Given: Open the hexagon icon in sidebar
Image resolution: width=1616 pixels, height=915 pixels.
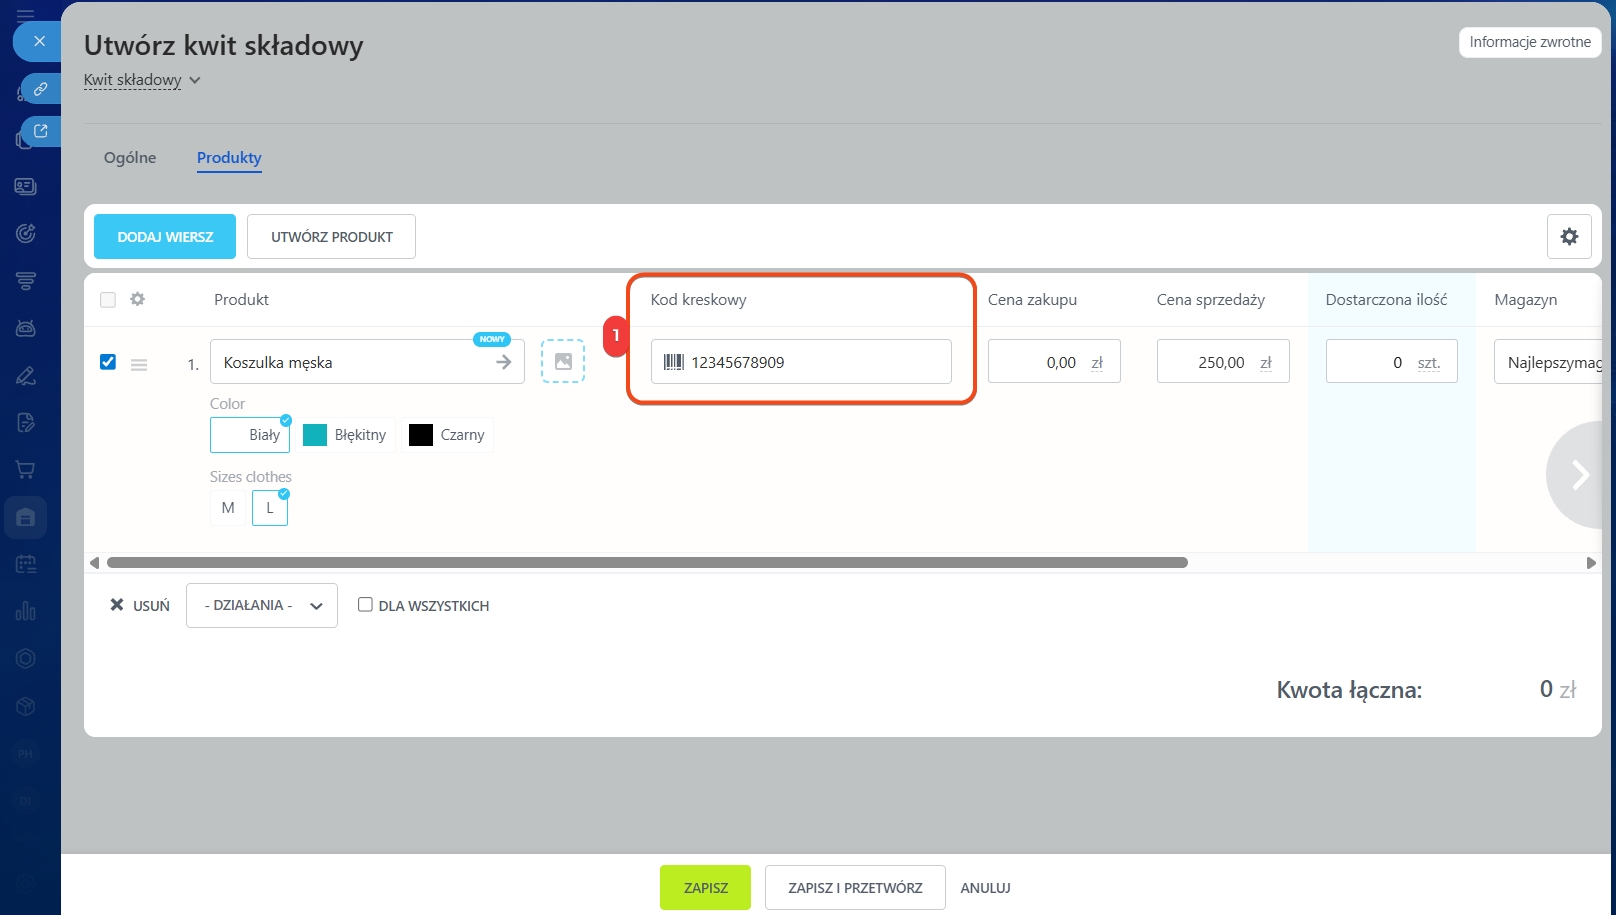Looking at the screenshot, I should tap(26, 658).
